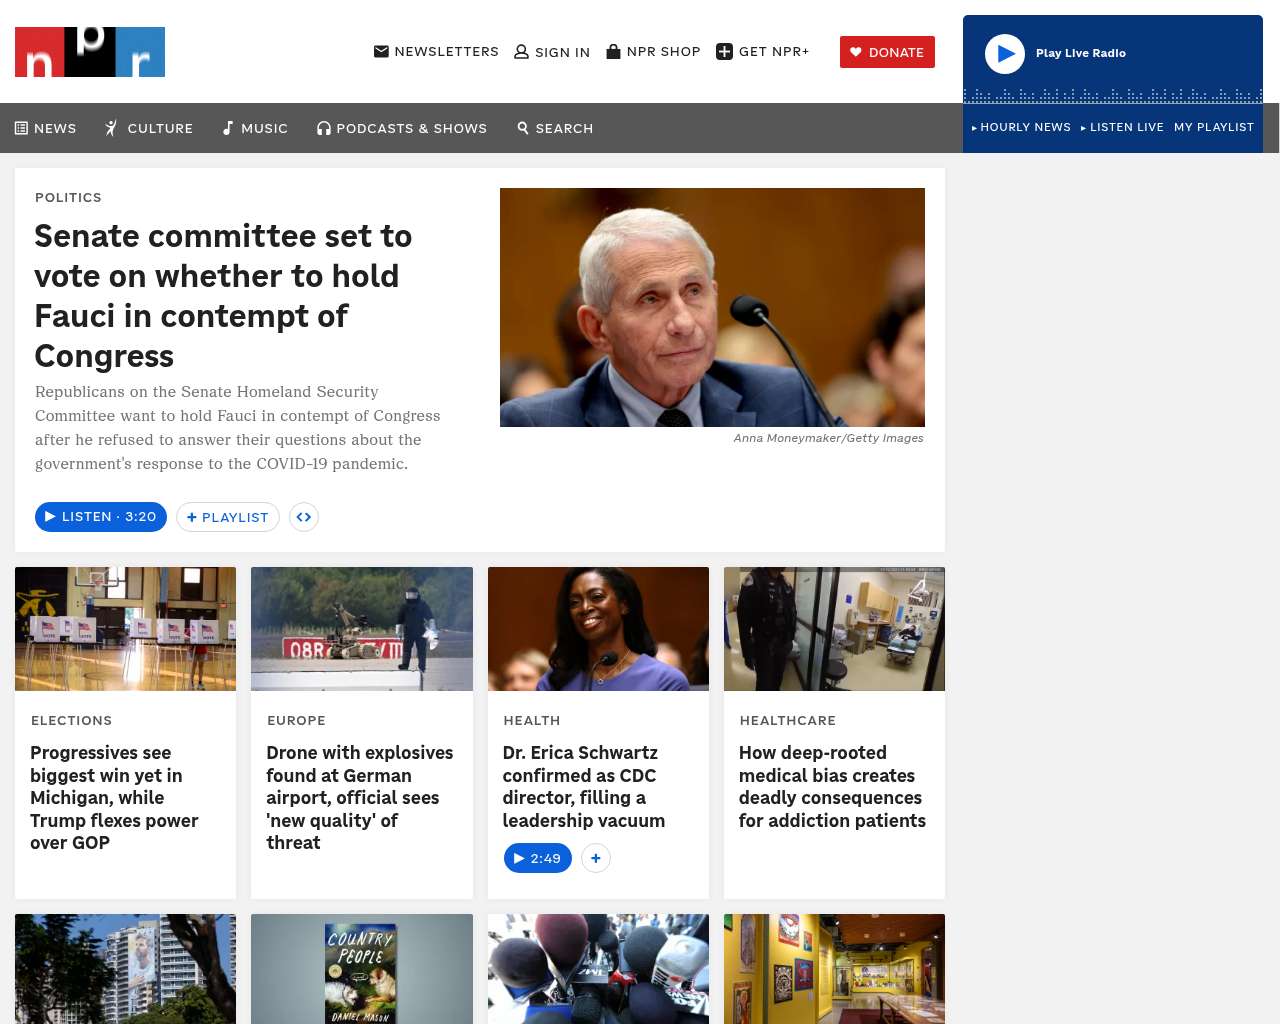Click the hospital room thumbnail
Image resolution: width=1280 pixels, height=1024 pixels.
pos(834,629)
